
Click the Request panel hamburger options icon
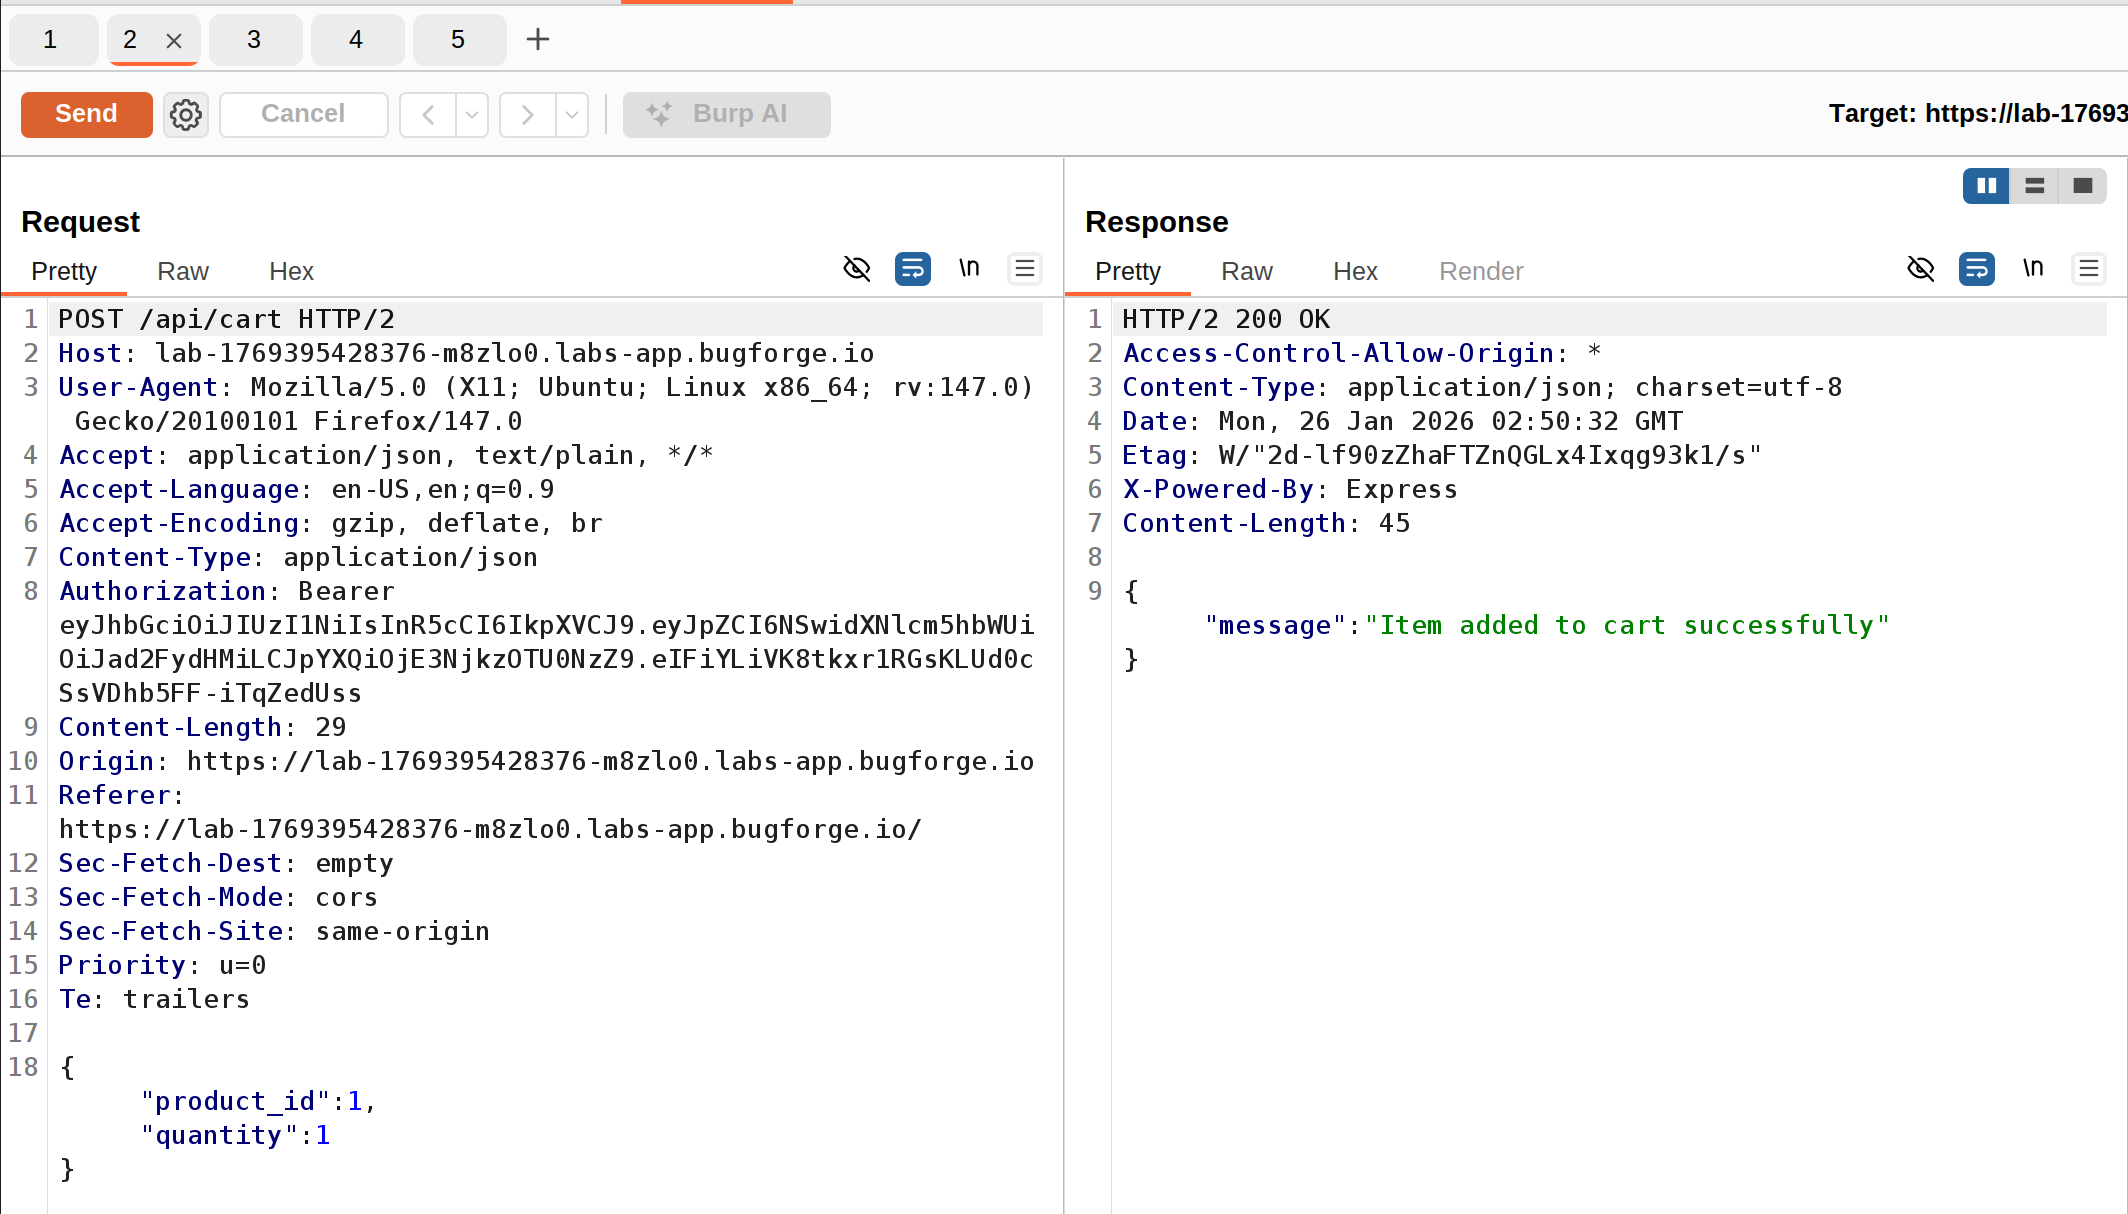[1025, 269]
